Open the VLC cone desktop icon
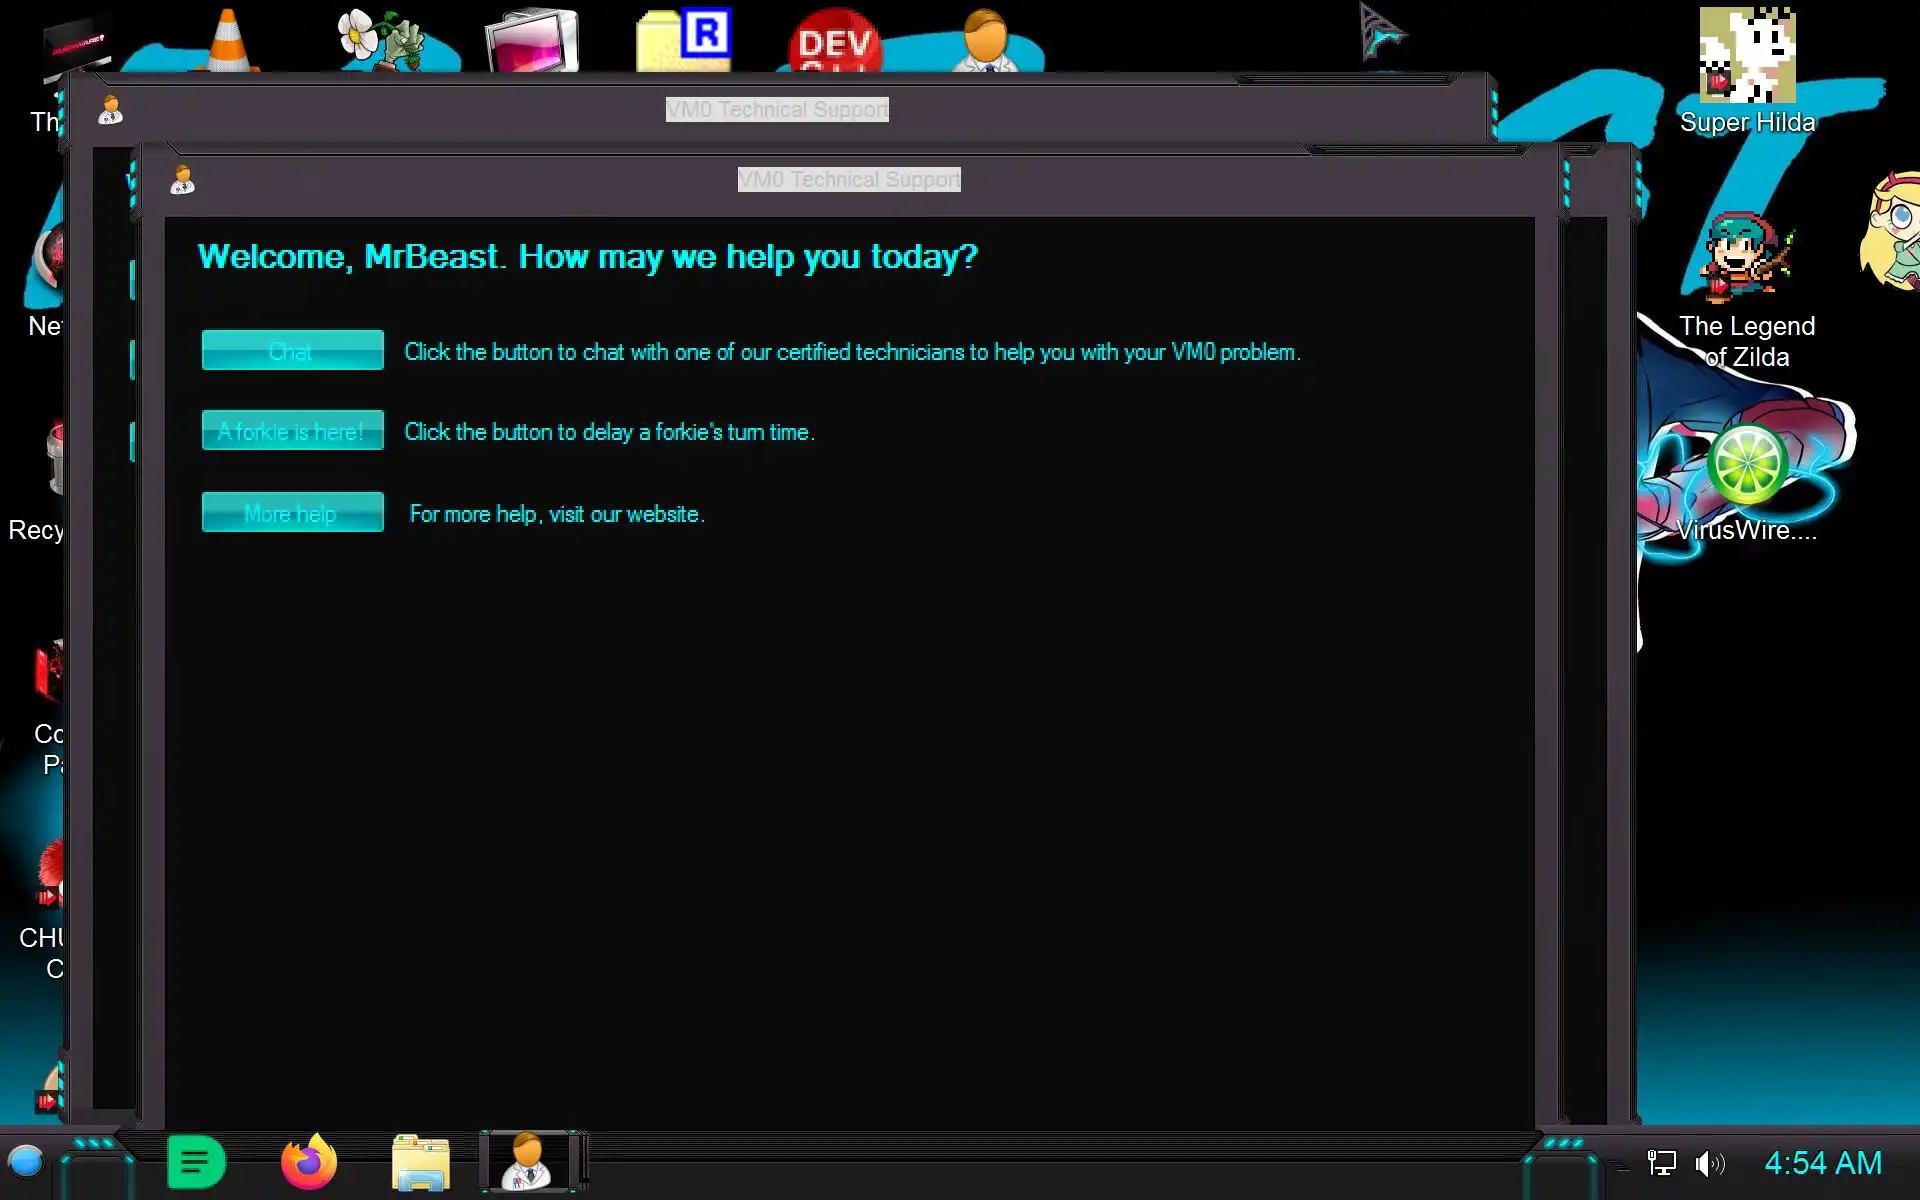The image size is (1920, 1200). 228,40
